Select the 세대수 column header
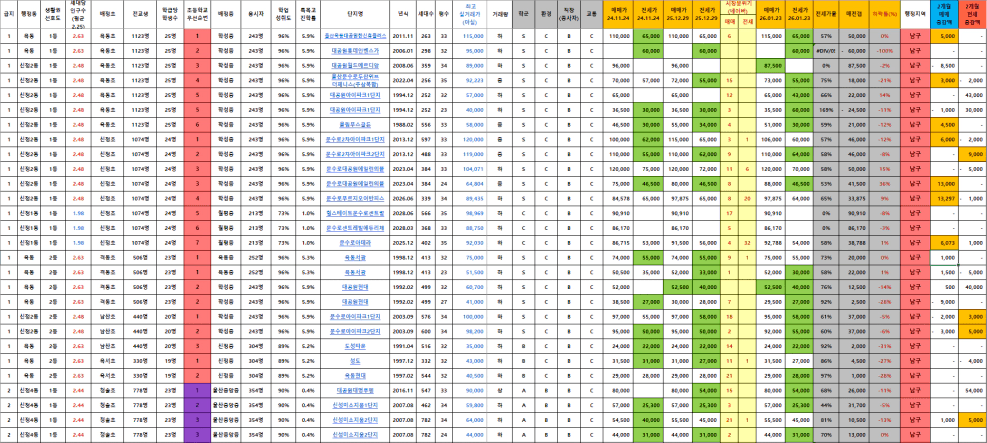 426,15
